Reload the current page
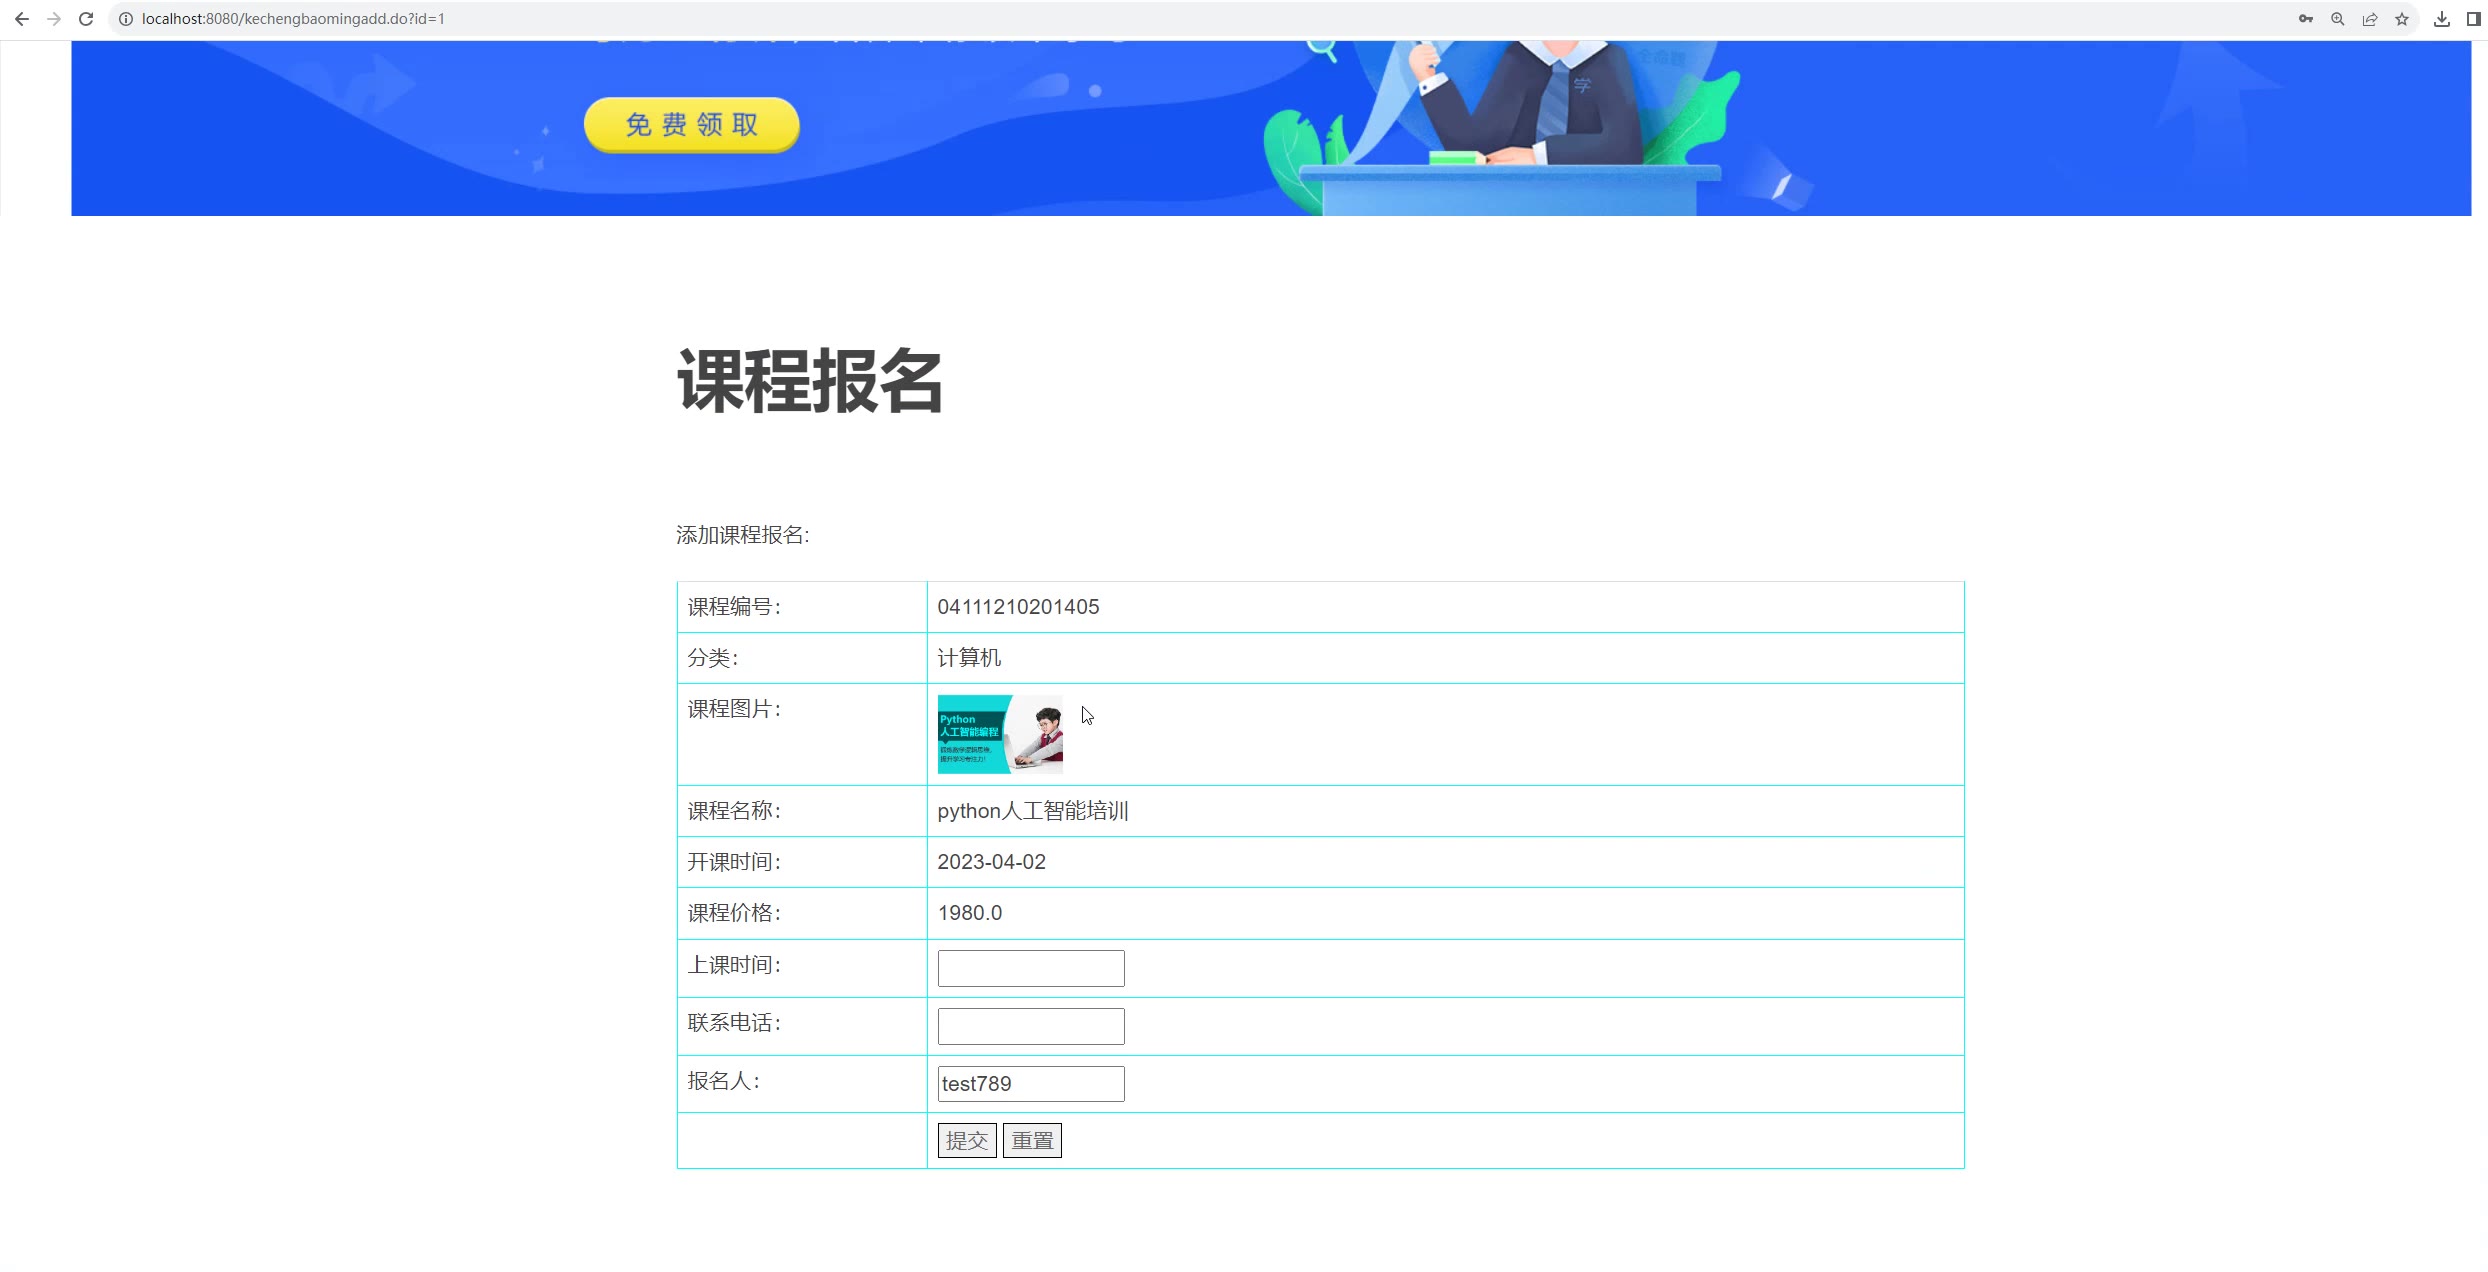The width and height of the screenshot is (2488, 1272). coord(86,19)
